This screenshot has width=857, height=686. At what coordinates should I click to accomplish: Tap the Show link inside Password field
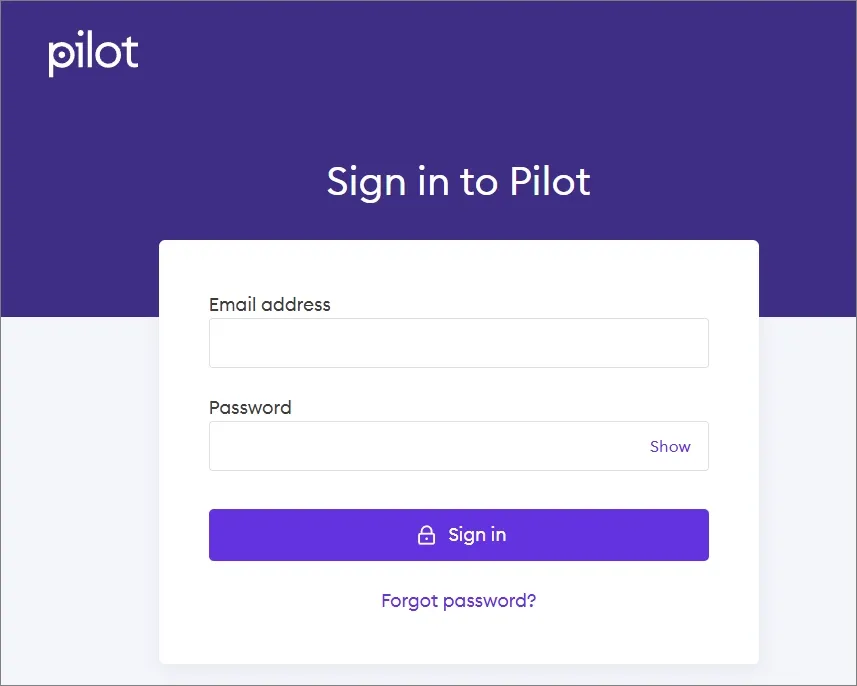670,447
